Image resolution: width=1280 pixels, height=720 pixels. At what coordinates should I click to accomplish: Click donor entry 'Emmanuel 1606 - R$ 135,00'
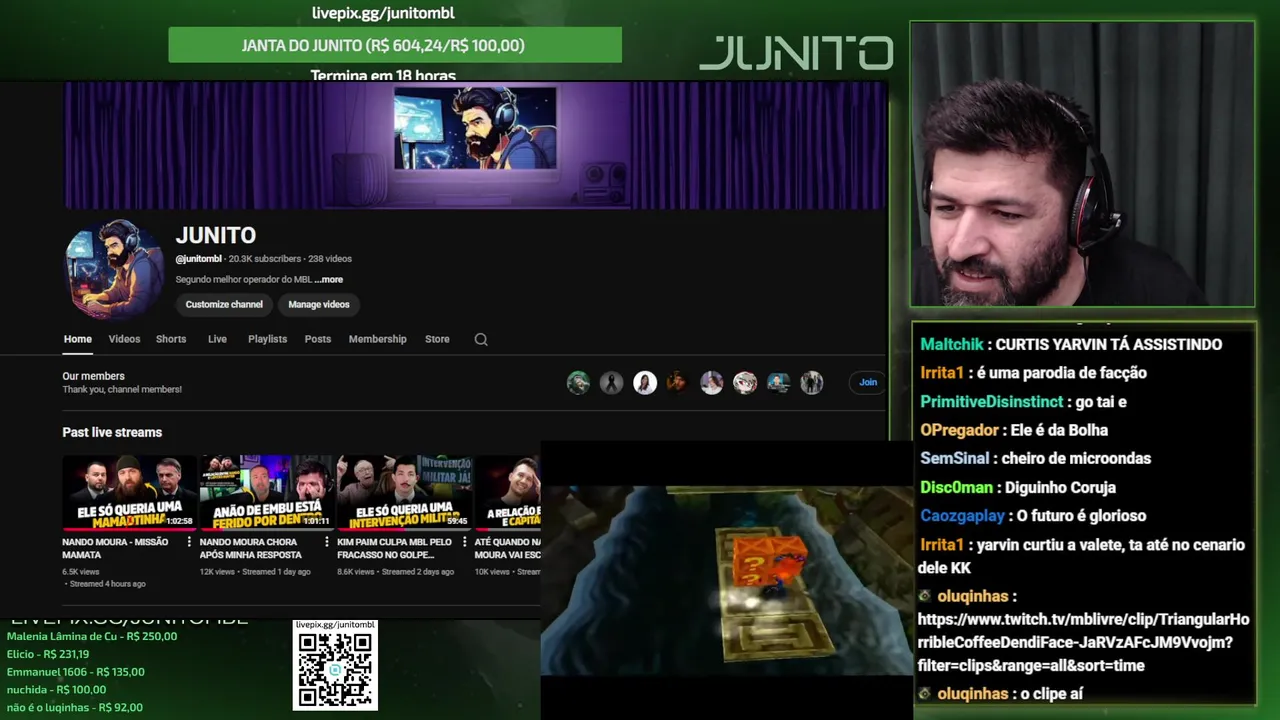76,672
